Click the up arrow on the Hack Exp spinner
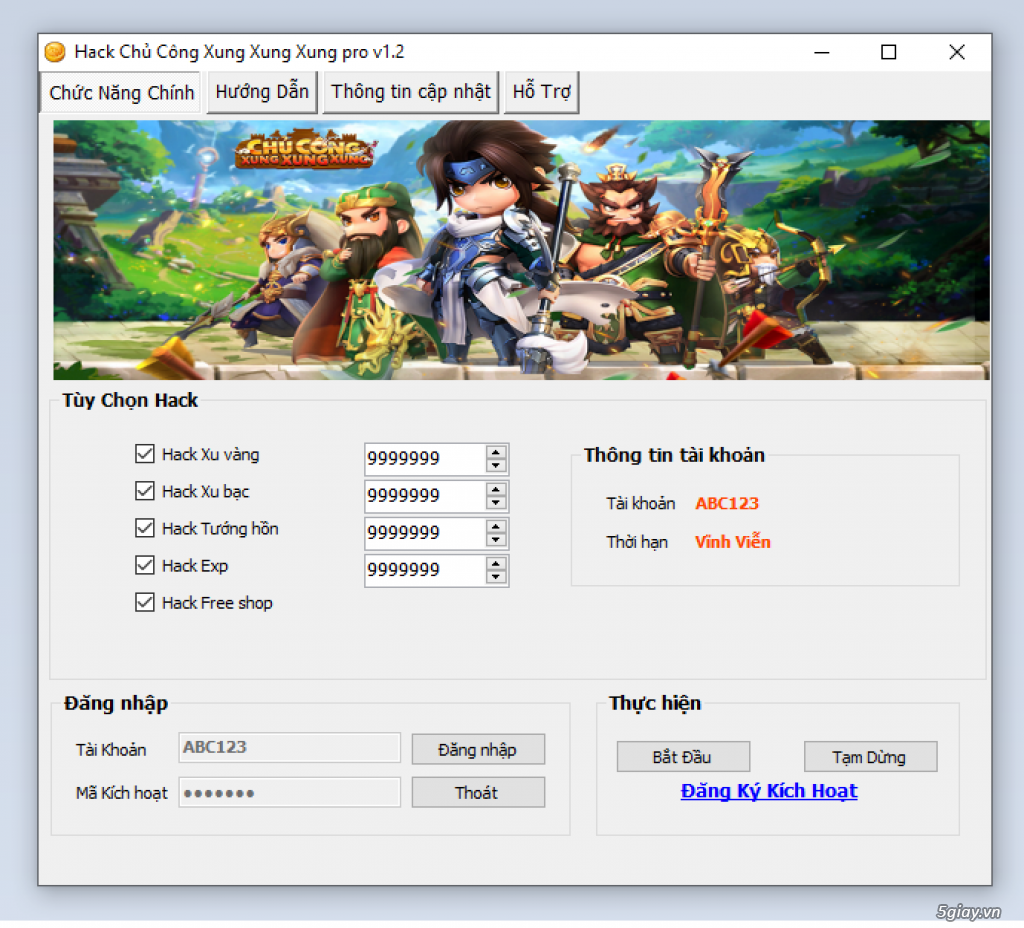1024x928 pixels. tap(497, 564)
